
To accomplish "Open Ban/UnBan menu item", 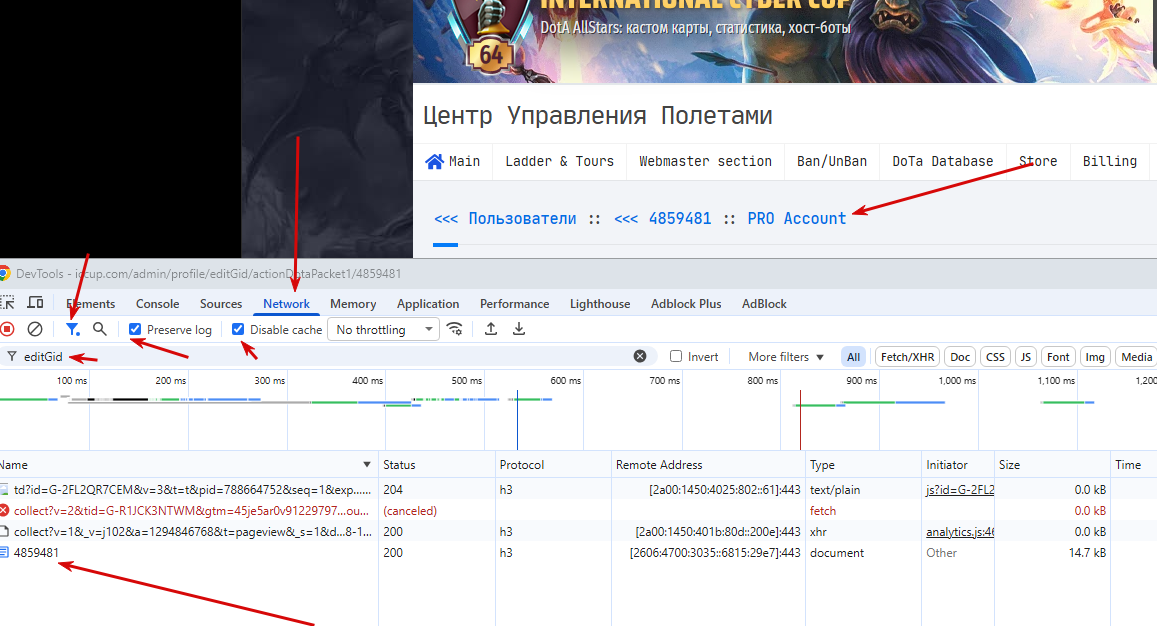I will [x=832, y=162].
